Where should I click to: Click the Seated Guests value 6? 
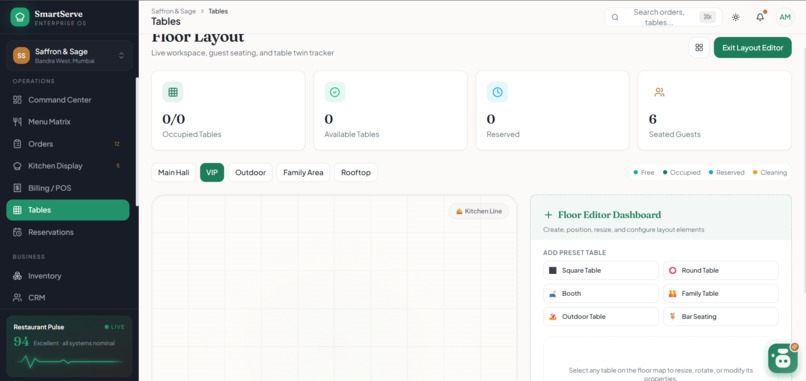click(x=653, y=119)
